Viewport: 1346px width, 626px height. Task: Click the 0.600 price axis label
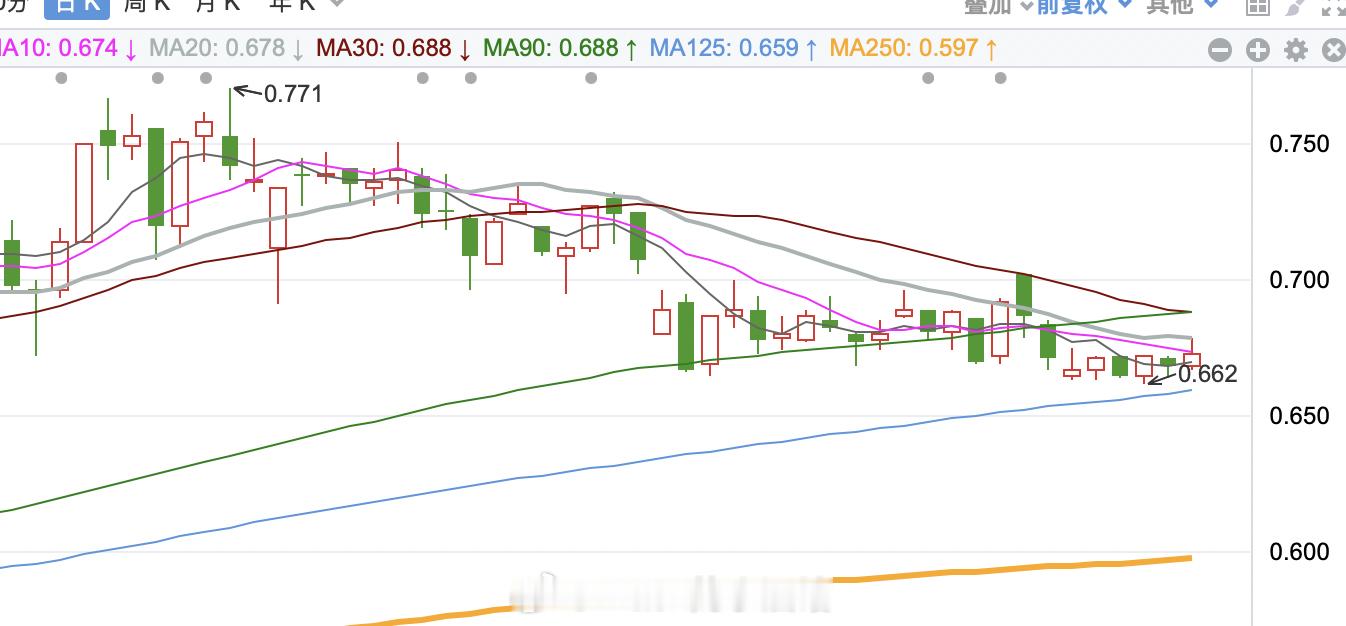point(1299,552)
